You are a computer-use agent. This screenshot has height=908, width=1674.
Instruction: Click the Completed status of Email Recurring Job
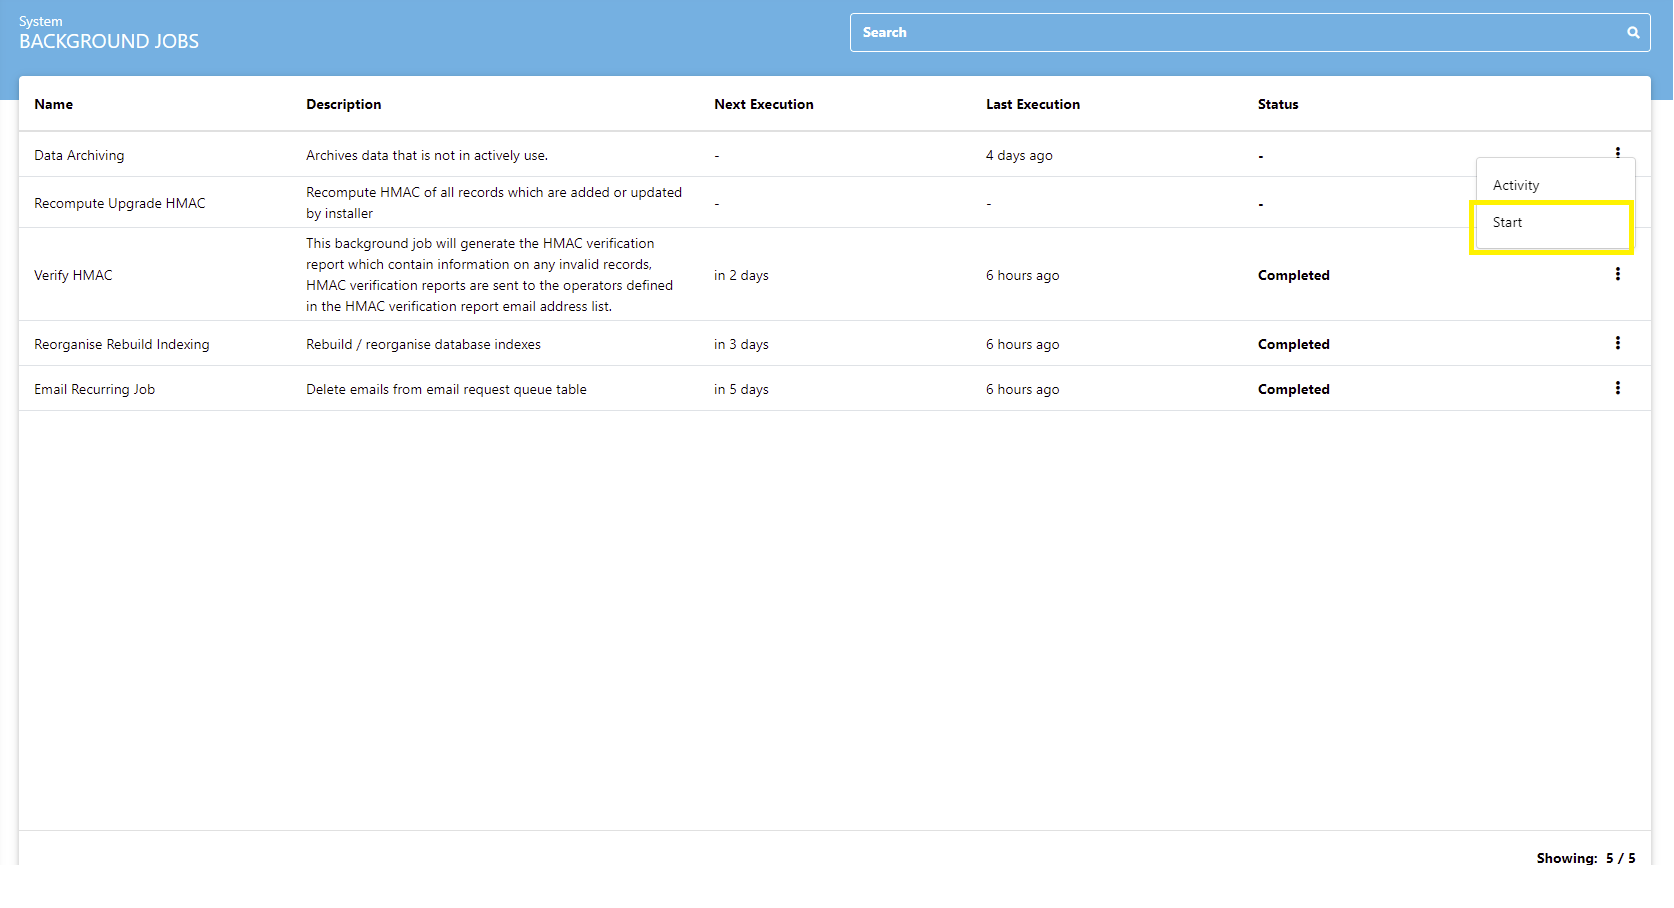pos(1293,389)
